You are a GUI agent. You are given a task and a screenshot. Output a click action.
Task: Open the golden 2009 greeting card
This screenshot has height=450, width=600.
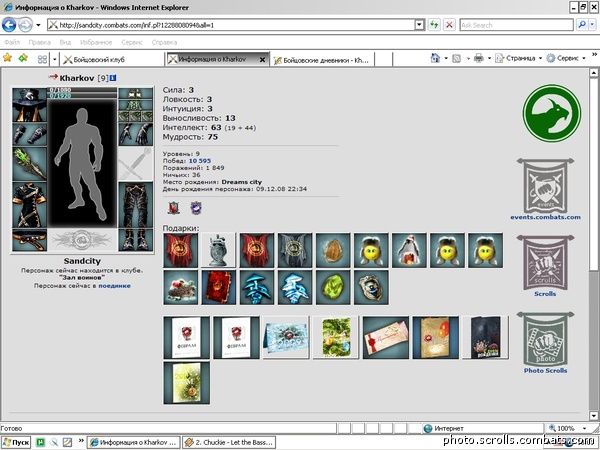[187, 383]
